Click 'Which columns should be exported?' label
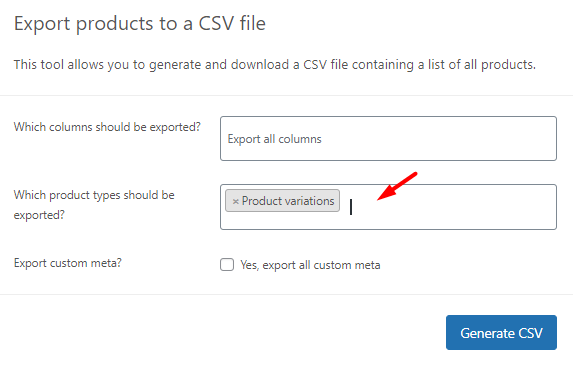Screen dimensions: 573x368 coord(107,127)
